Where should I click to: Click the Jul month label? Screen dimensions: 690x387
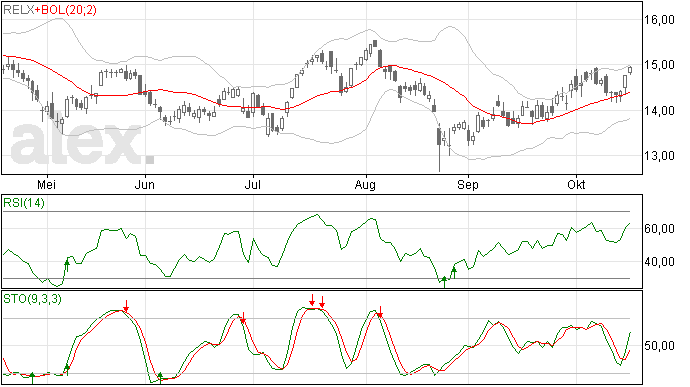[x=253, y=184]
